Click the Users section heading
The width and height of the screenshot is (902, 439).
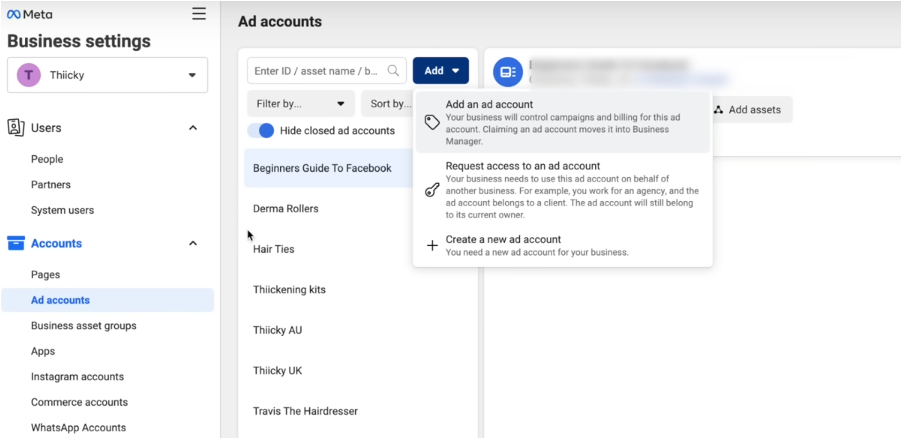pyautogui.click(x=46, y=128)
